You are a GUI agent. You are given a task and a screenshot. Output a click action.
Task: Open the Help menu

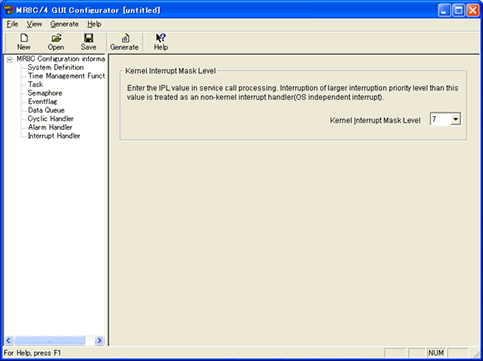[94, 24]
